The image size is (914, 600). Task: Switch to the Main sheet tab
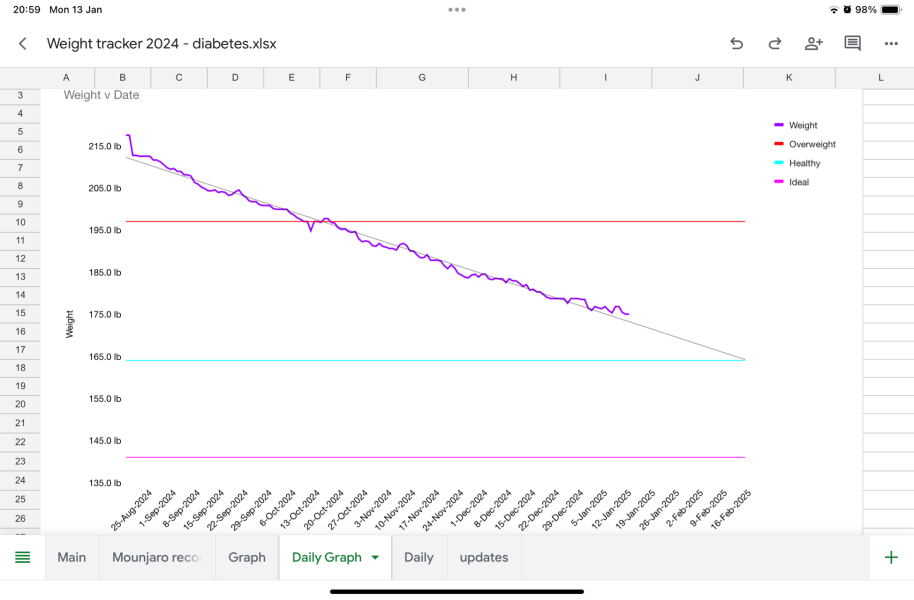[x=72, y=557]
